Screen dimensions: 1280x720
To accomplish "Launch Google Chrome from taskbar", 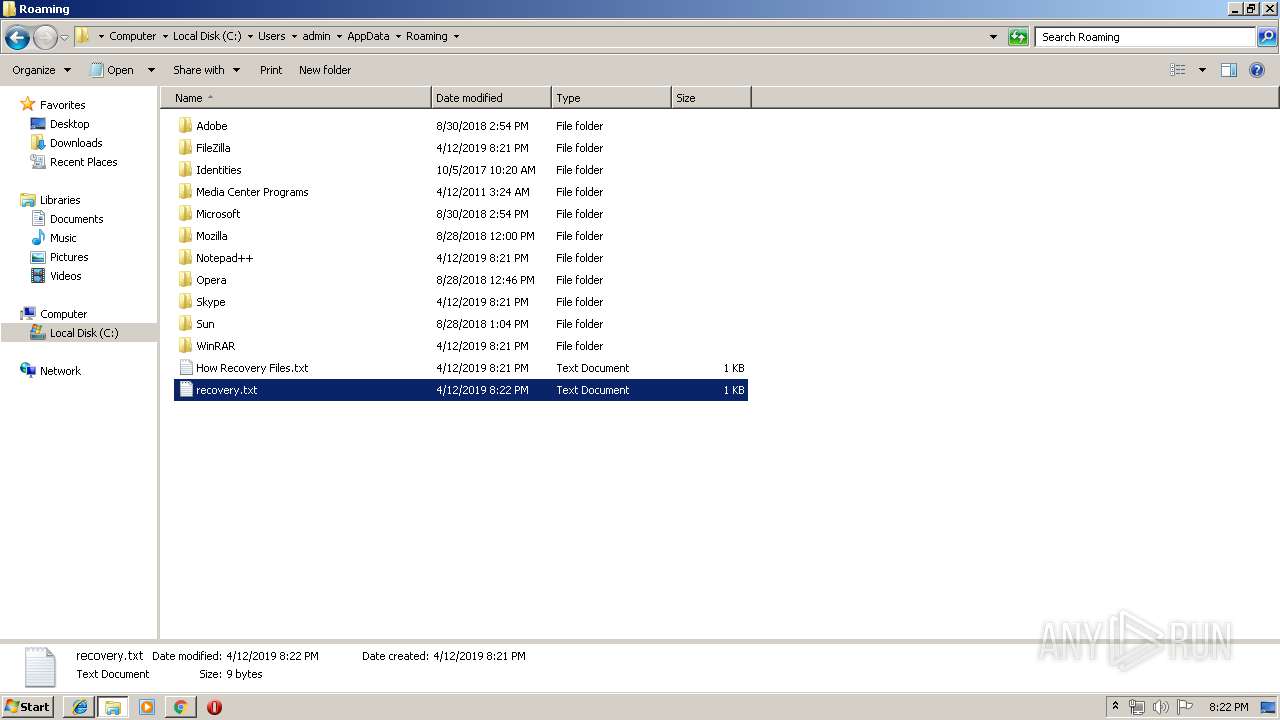I will tap(180, 707).
